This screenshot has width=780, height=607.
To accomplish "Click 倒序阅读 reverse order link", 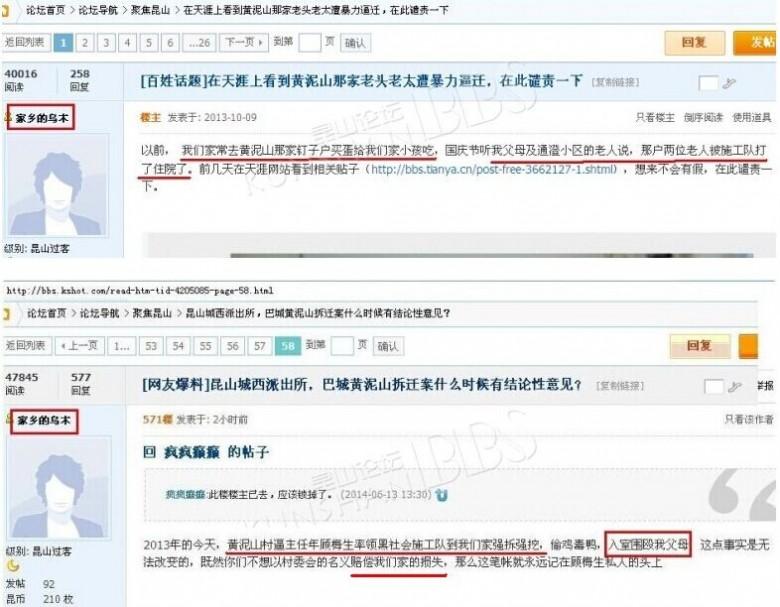I will coord(703,117).
